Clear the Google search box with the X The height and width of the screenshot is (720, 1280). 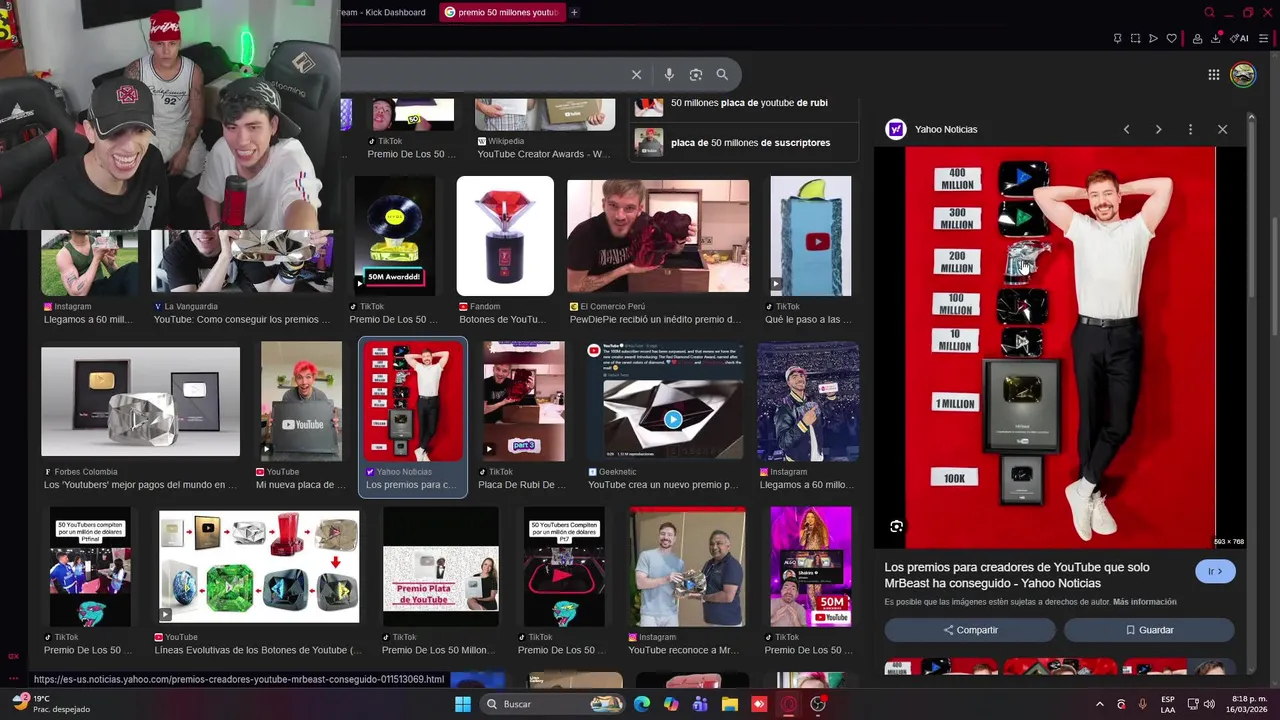point(636,74)
